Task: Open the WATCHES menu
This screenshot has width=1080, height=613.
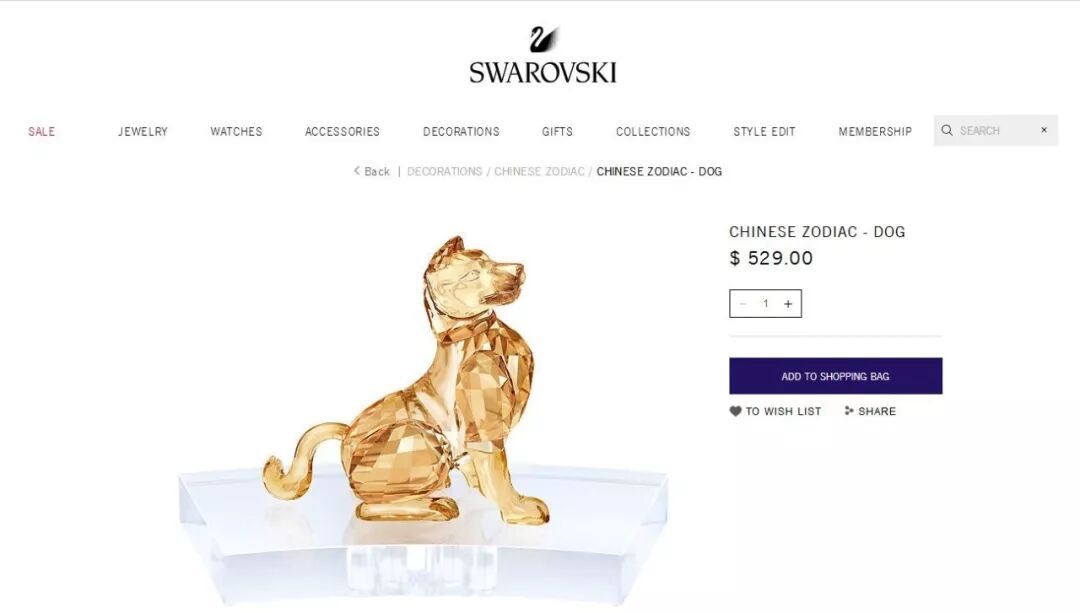Action: click(236, 132)
